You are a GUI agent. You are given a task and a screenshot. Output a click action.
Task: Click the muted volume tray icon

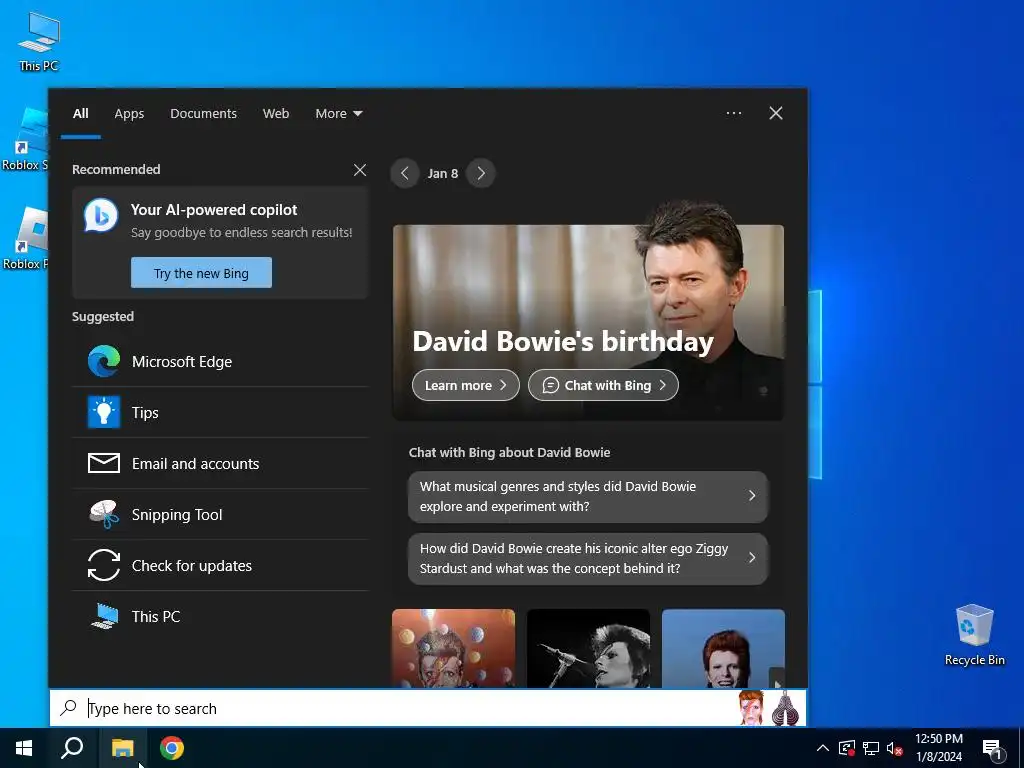coord(894,748)
